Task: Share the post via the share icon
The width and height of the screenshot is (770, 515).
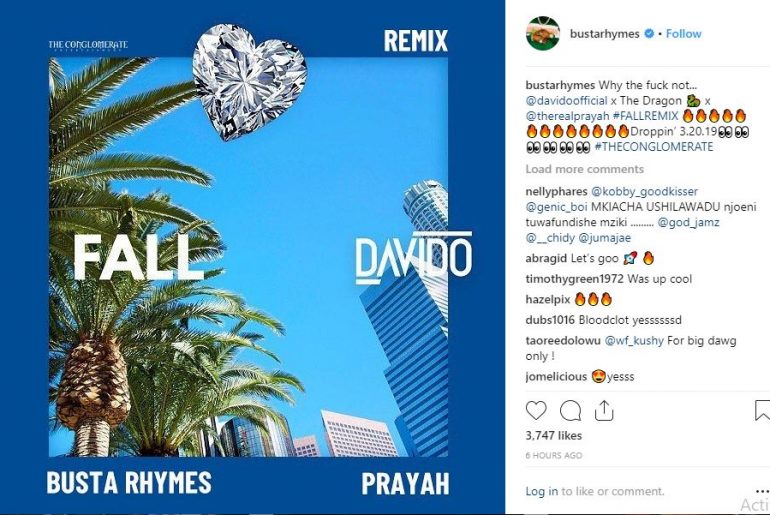Action: (604, 410)
